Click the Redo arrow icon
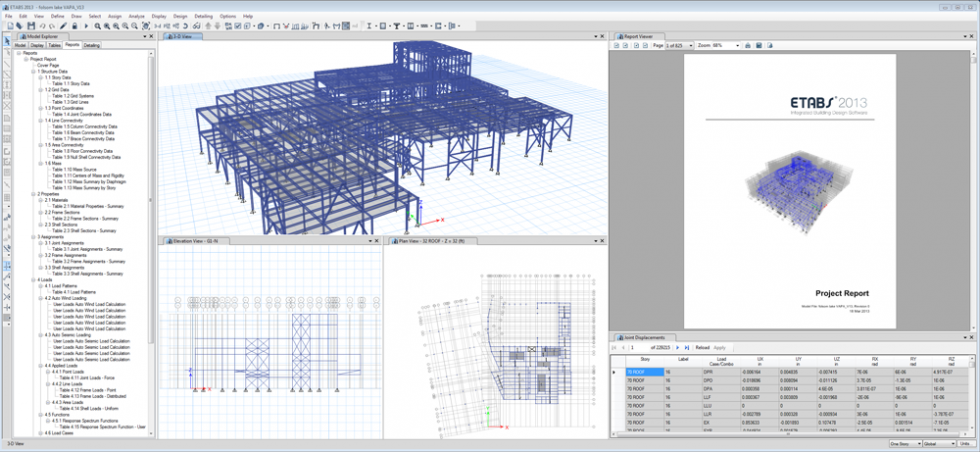Viewport: 980px width, 452px height. coord(52,26)
